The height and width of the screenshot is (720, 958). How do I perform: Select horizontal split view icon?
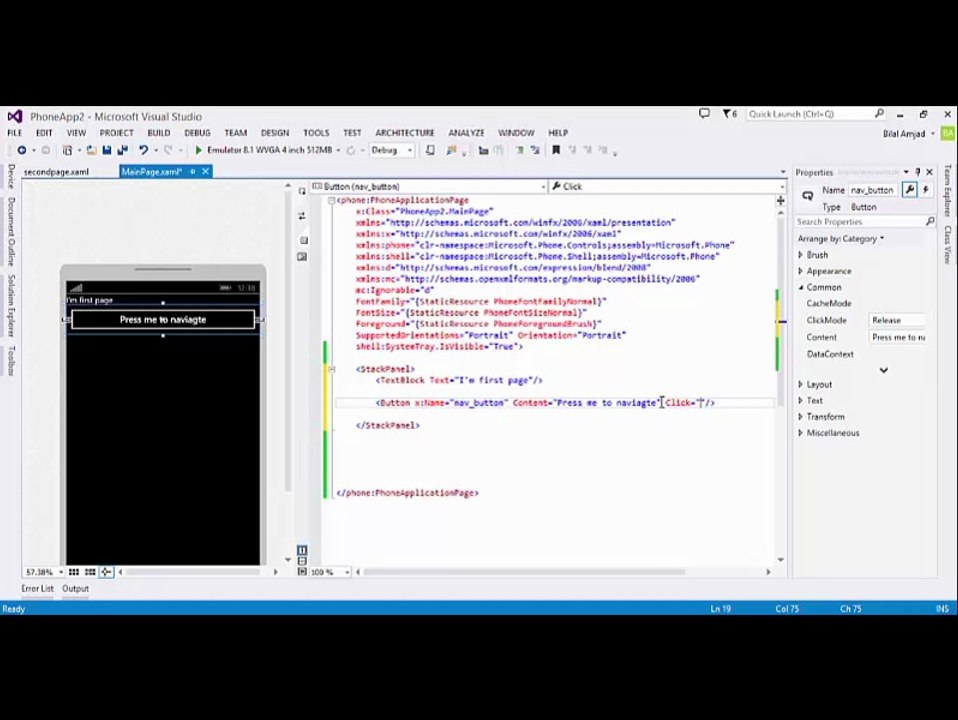tap(302, 560)
